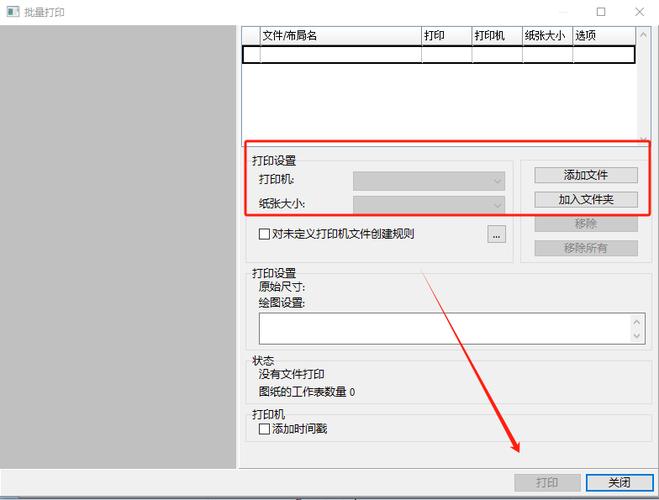
Task: Click the file list scroll up arrow
Action: pyautogui.click(x=643, y=35)
